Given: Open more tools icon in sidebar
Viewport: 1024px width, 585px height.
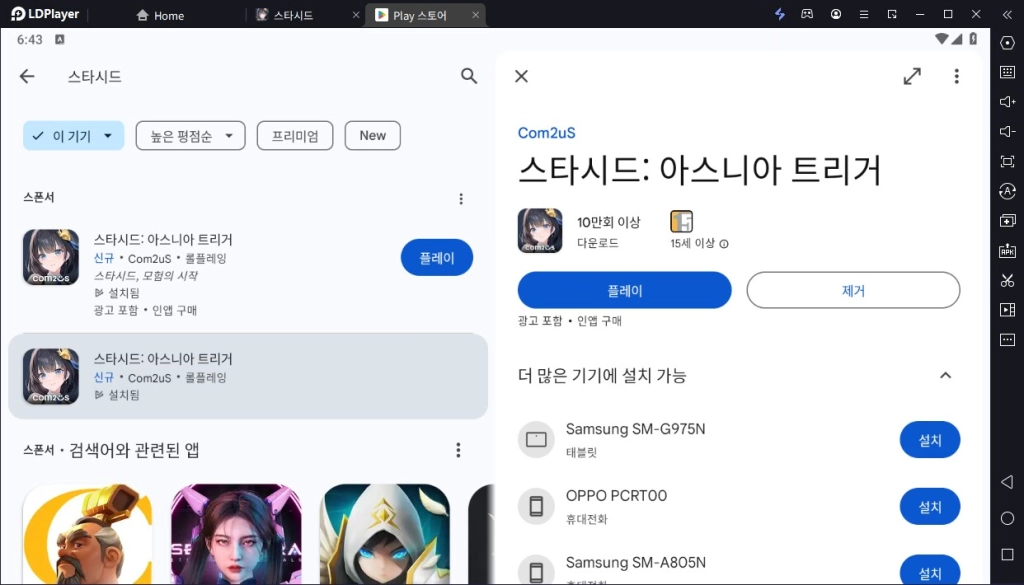Looking at the screenshot, I should (x=1007, y=340).
